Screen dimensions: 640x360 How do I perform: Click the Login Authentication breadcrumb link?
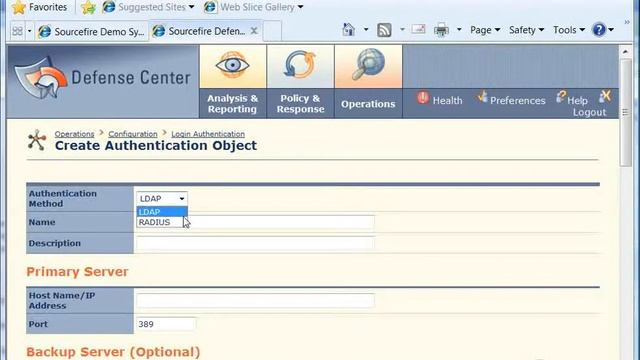click(208, 134)
